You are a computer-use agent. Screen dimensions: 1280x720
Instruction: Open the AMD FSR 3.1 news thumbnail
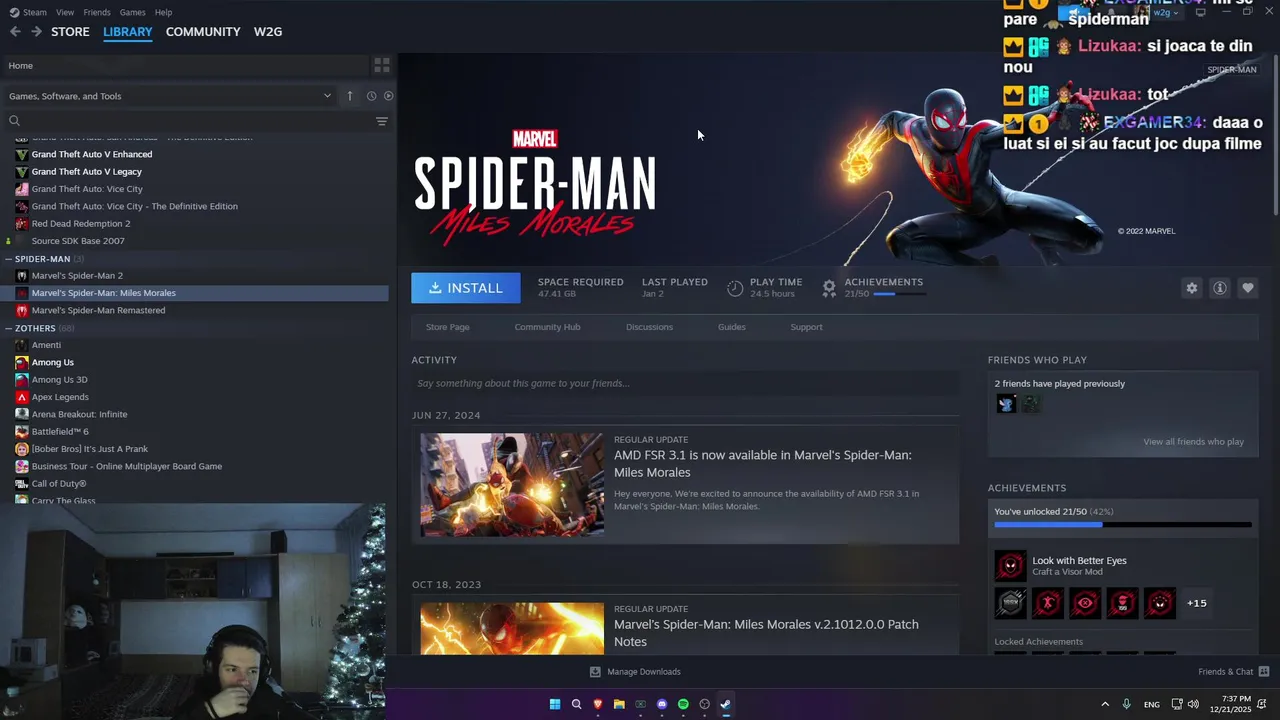tap(512, 485)
